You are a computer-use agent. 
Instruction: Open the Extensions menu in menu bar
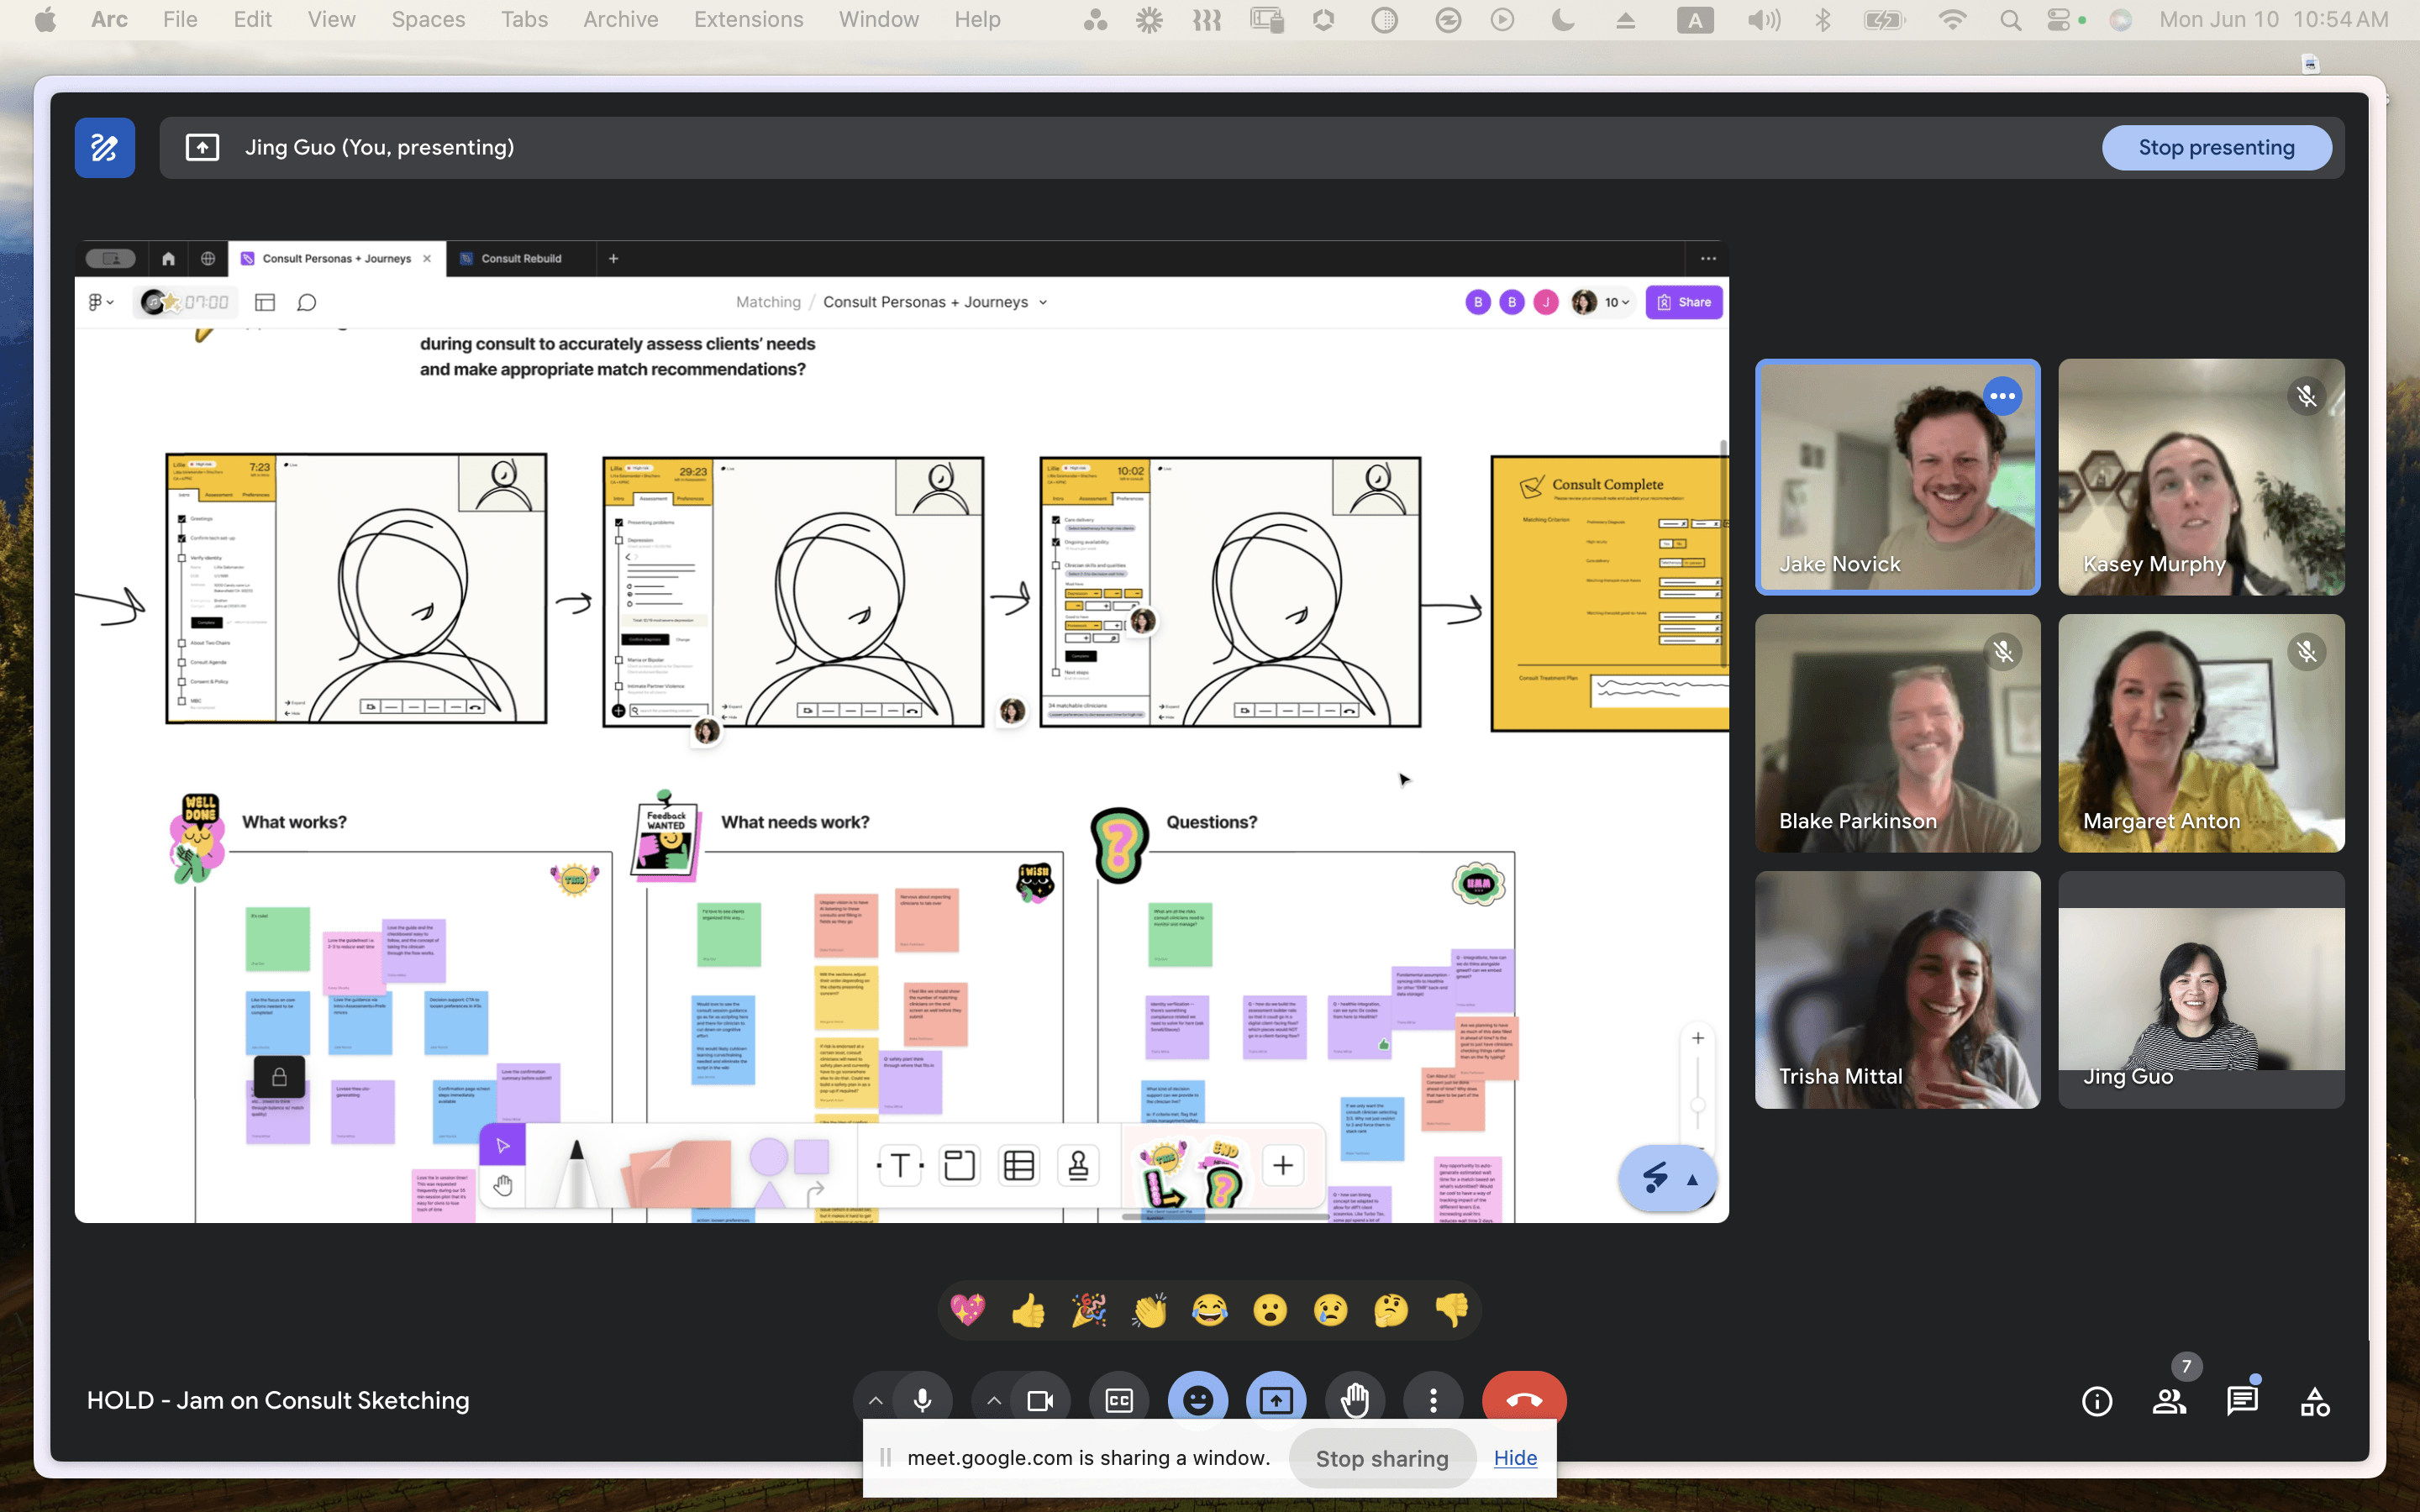(x=748, y=19)
